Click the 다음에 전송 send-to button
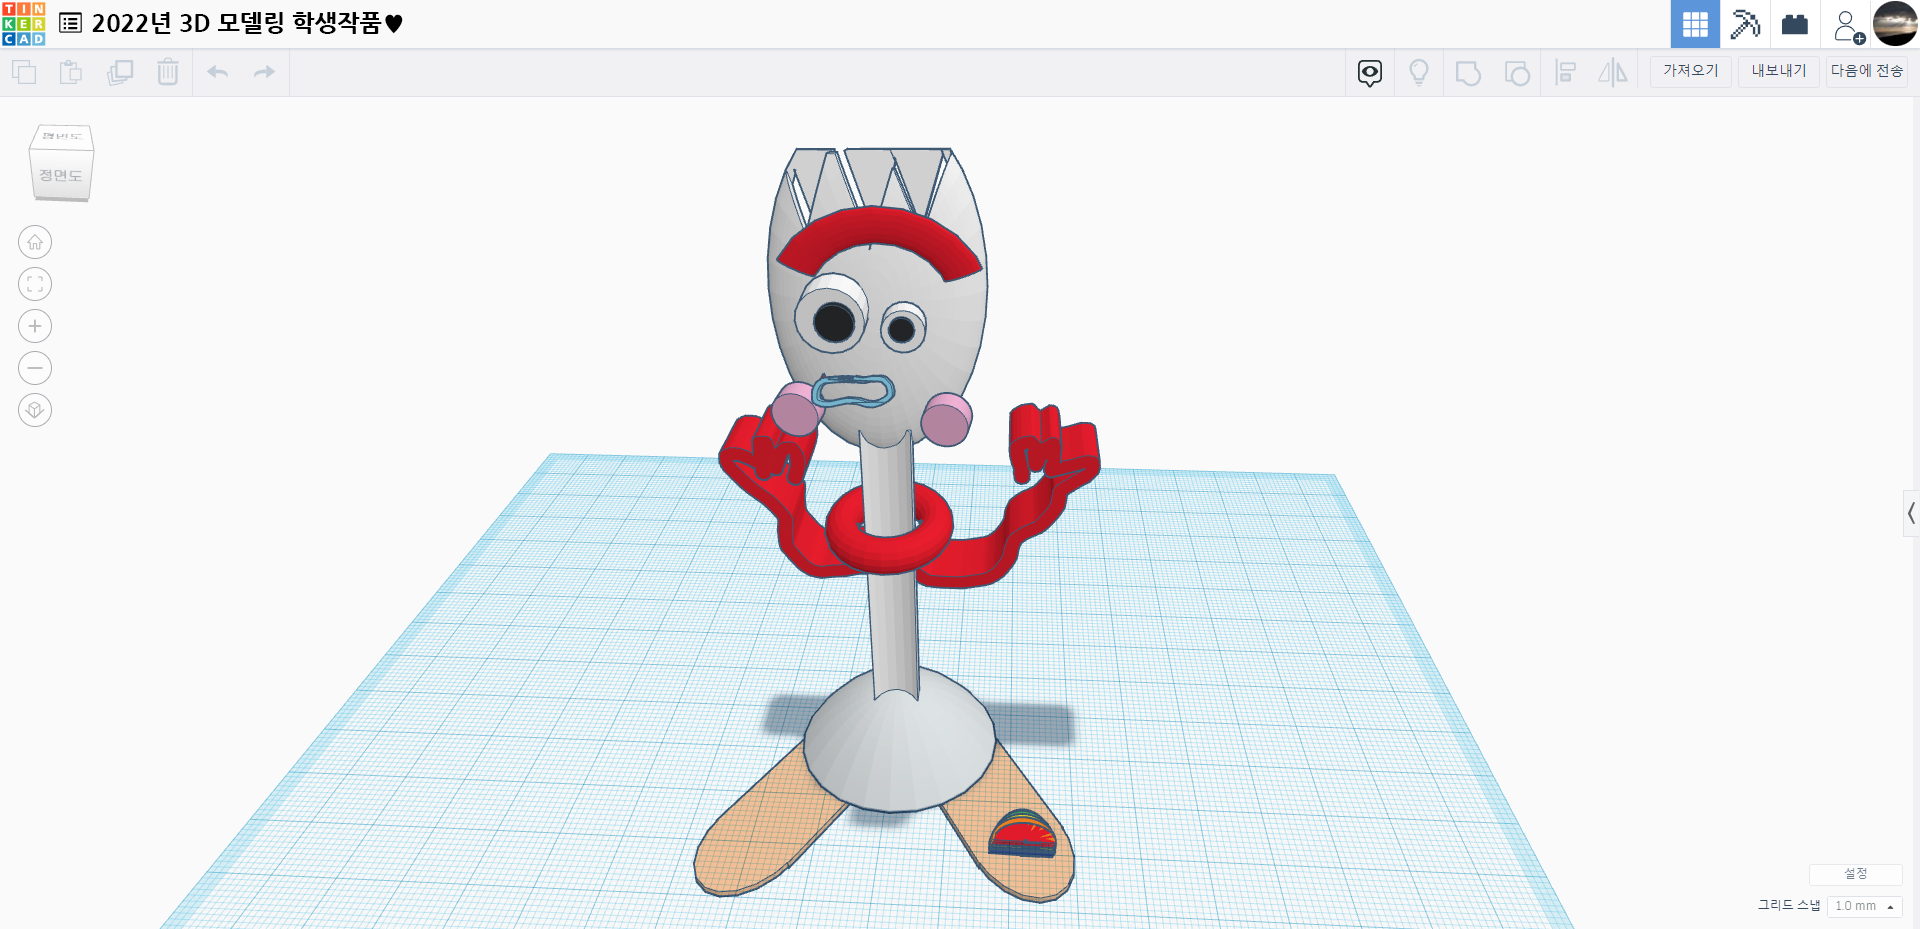This screenshot has height=929, width=1920. (1867, 71)
